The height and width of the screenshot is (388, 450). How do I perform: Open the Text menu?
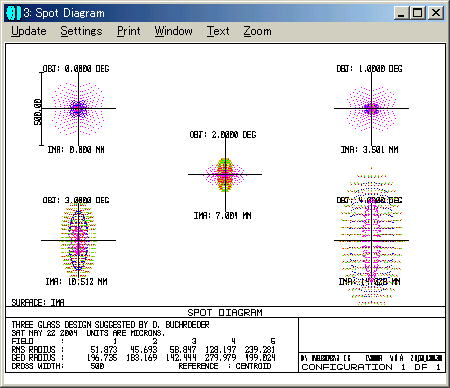pos(218,31)
